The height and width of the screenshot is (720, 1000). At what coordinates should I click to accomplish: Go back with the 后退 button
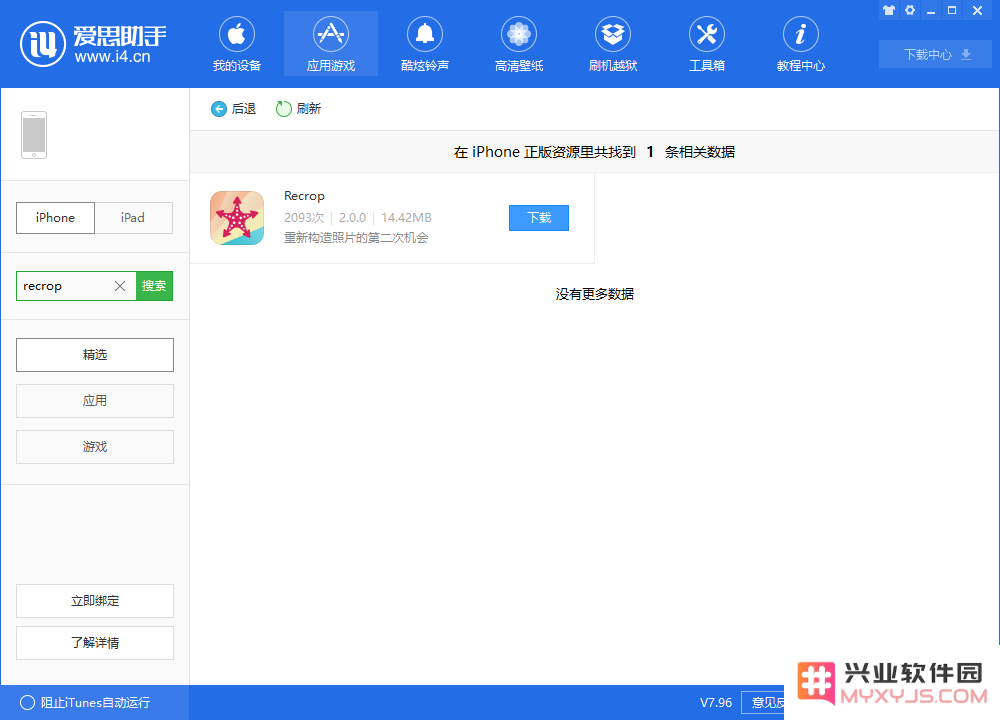[x=233, y=109]
